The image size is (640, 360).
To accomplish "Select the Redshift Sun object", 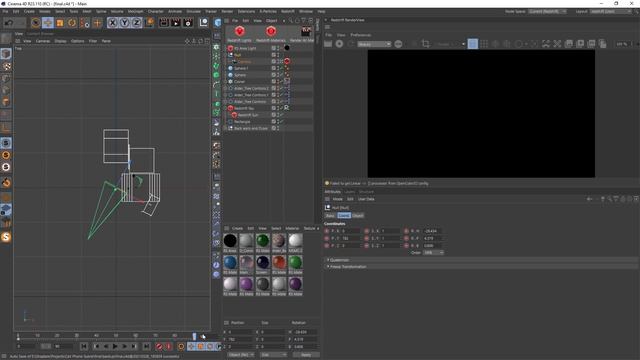I will click(248, 115).
